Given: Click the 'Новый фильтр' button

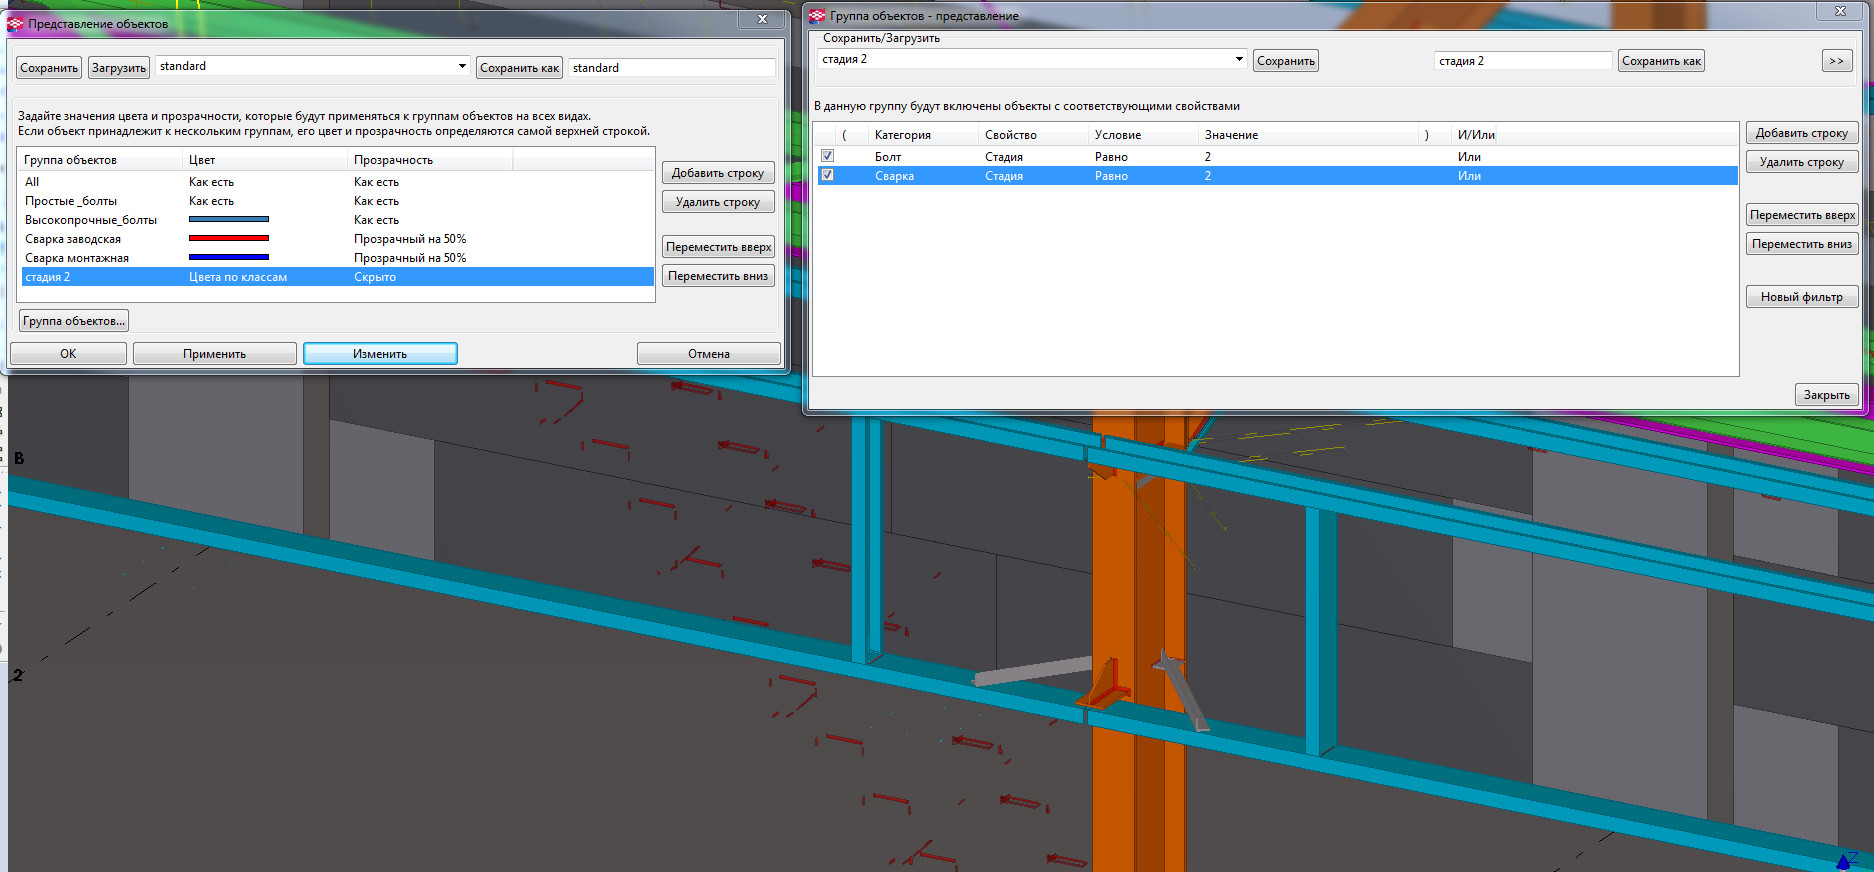Looking at the screenshot, I should click(x=1801, y=297).
